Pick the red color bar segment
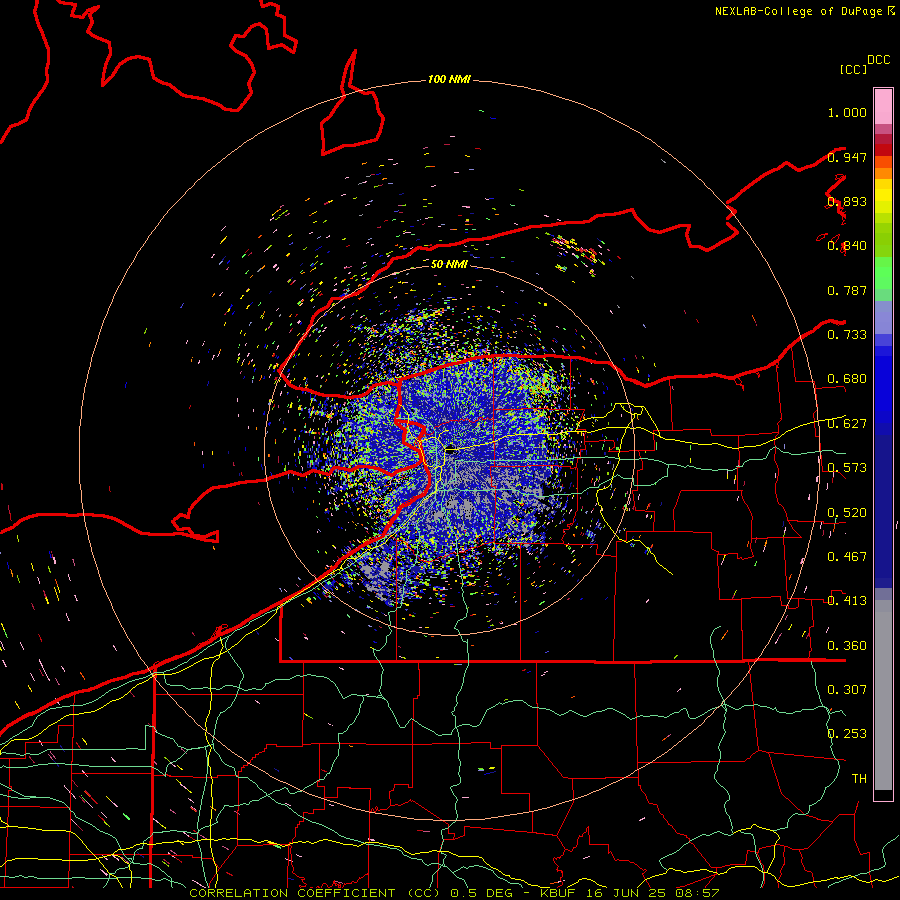 (x=883, y=150)
